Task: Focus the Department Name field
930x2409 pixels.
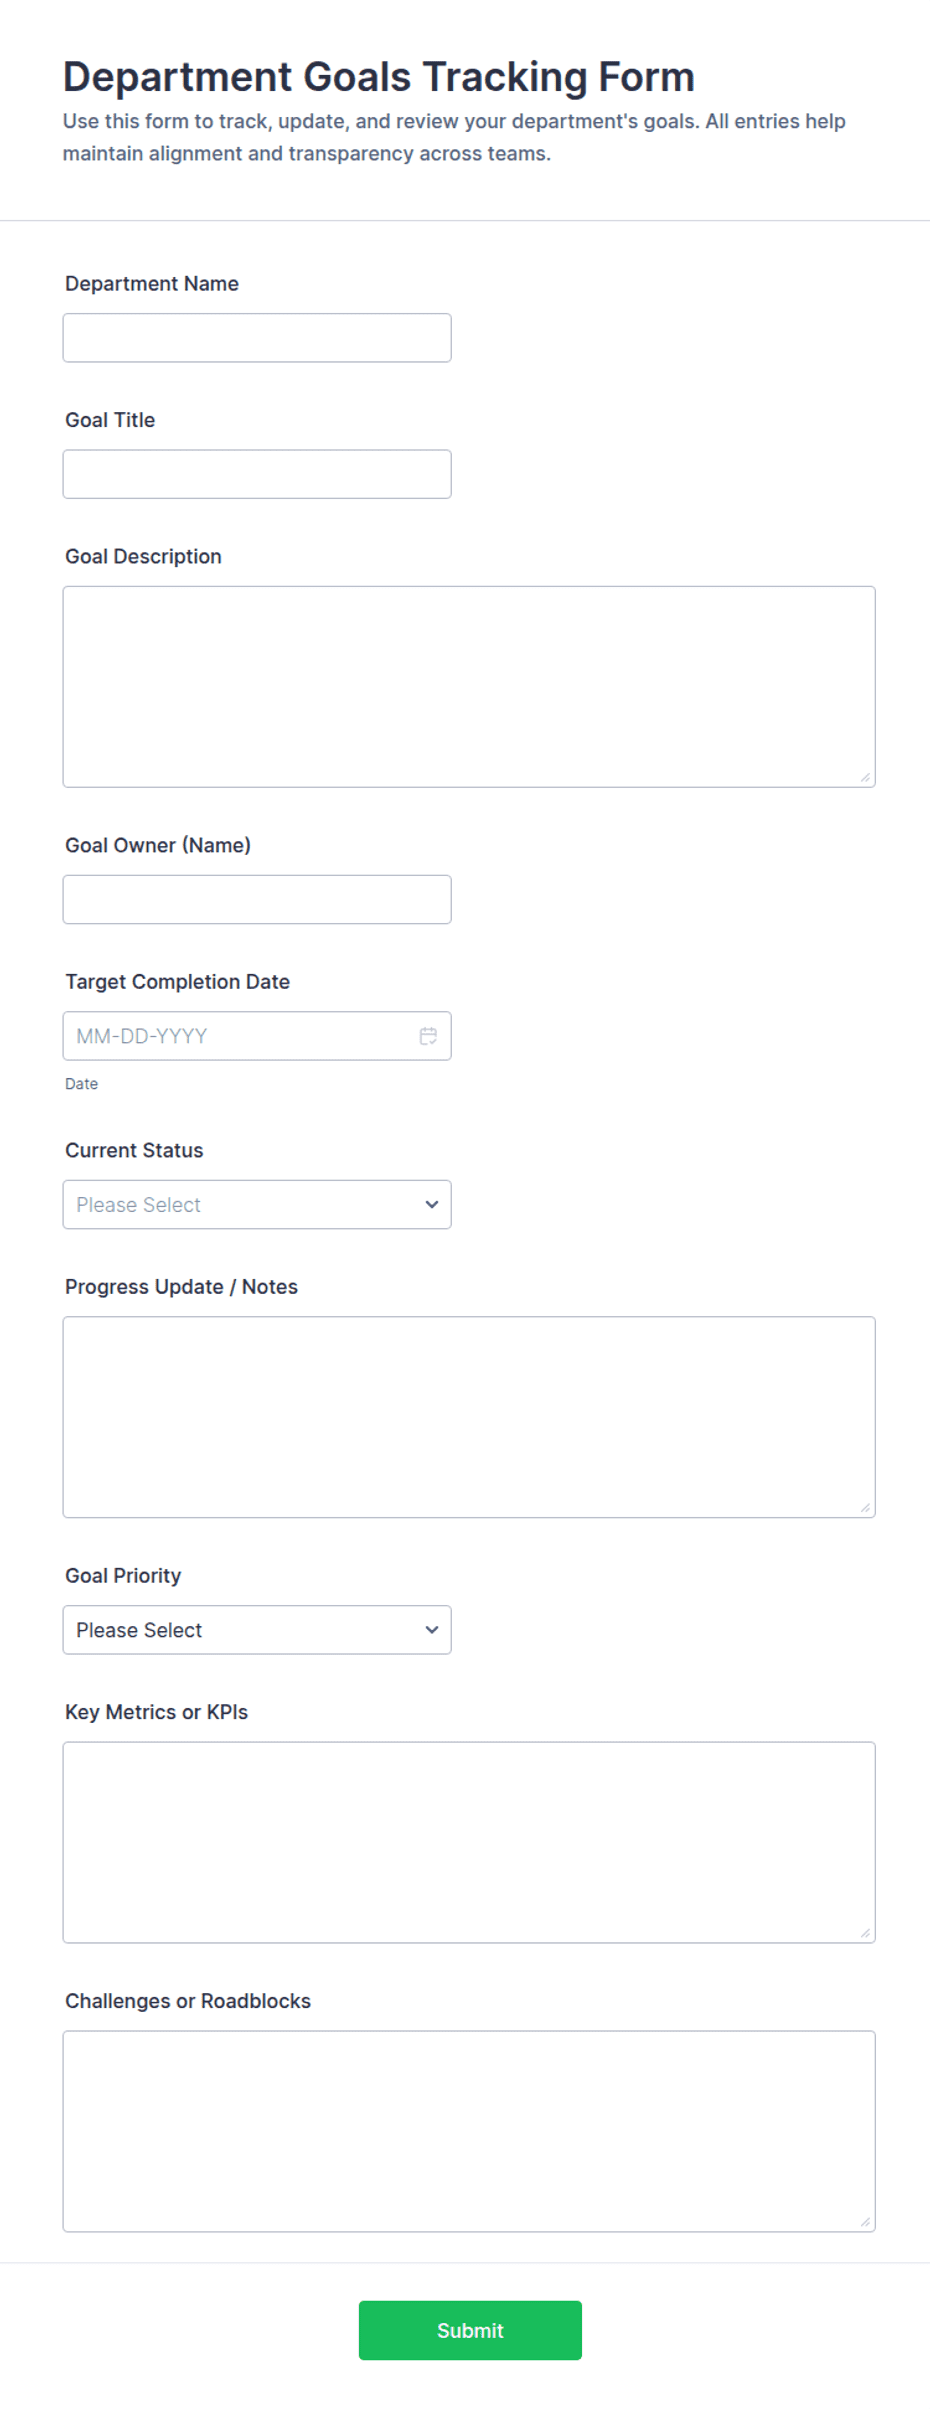Action: coord(257,338)
